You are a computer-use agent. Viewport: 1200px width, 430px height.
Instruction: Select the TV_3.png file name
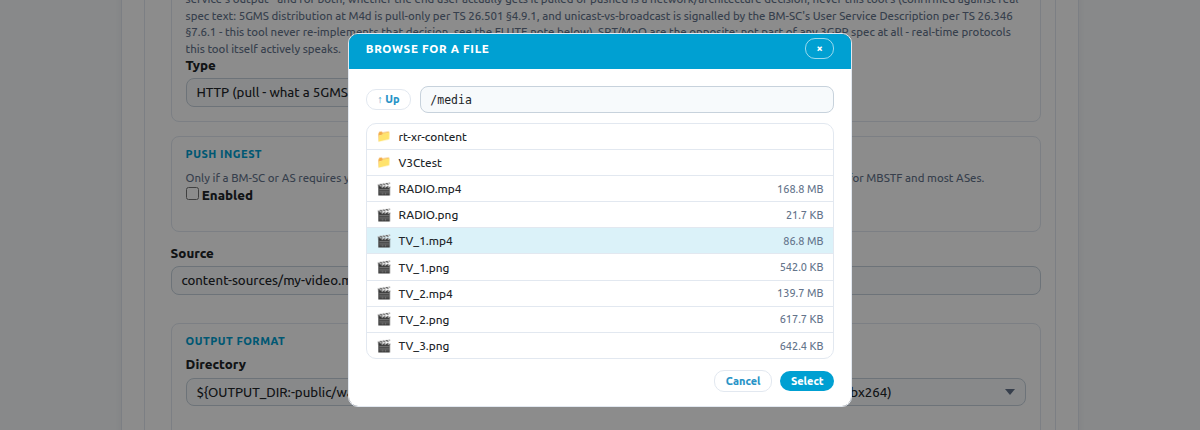pyautogui.click(x=424, y=345)
